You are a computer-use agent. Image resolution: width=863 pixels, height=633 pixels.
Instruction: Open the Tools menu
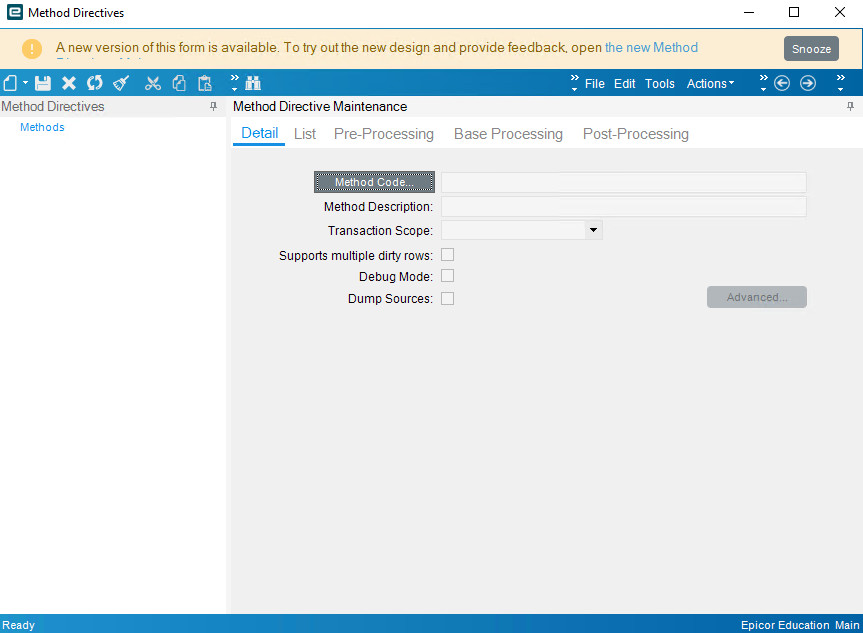[x=659, y=84]
